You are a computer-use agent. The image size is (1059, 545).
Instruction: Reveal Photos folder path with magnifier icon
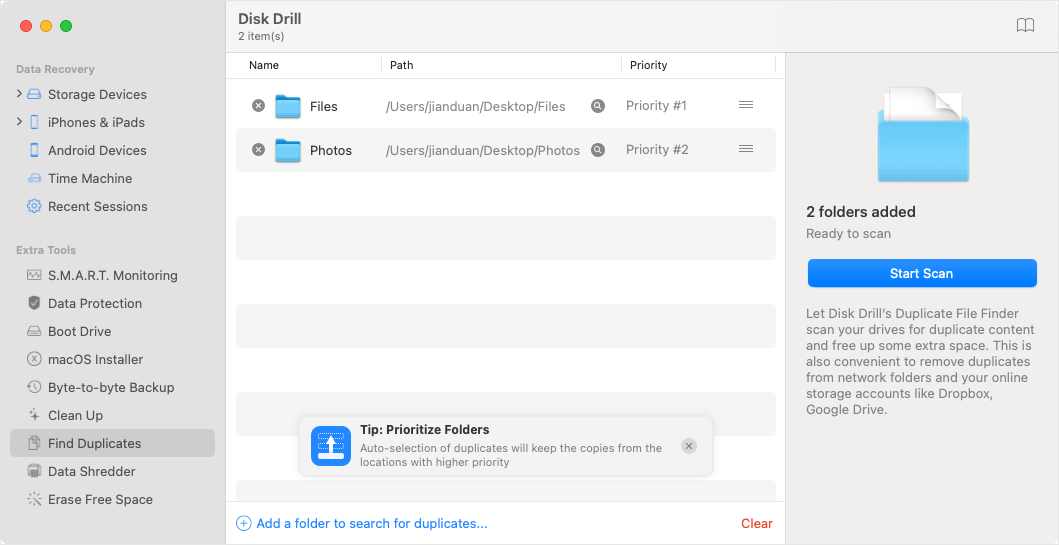tap(598, 149)
